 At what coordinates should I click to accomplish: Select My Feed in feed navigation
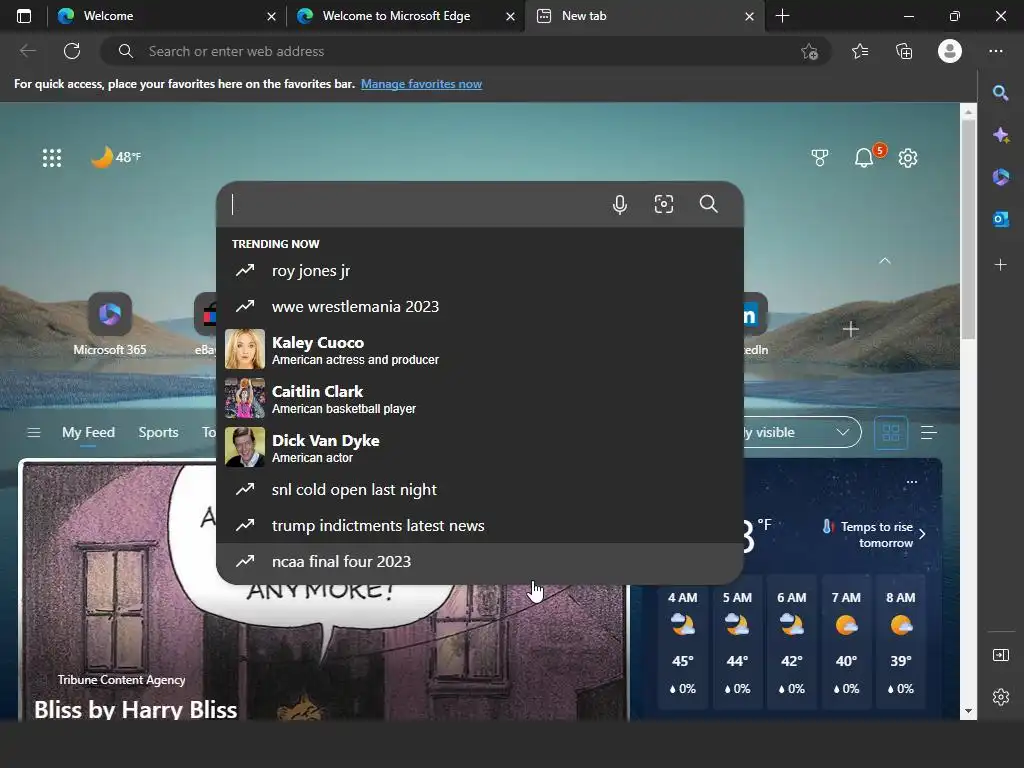coord(88,432)
